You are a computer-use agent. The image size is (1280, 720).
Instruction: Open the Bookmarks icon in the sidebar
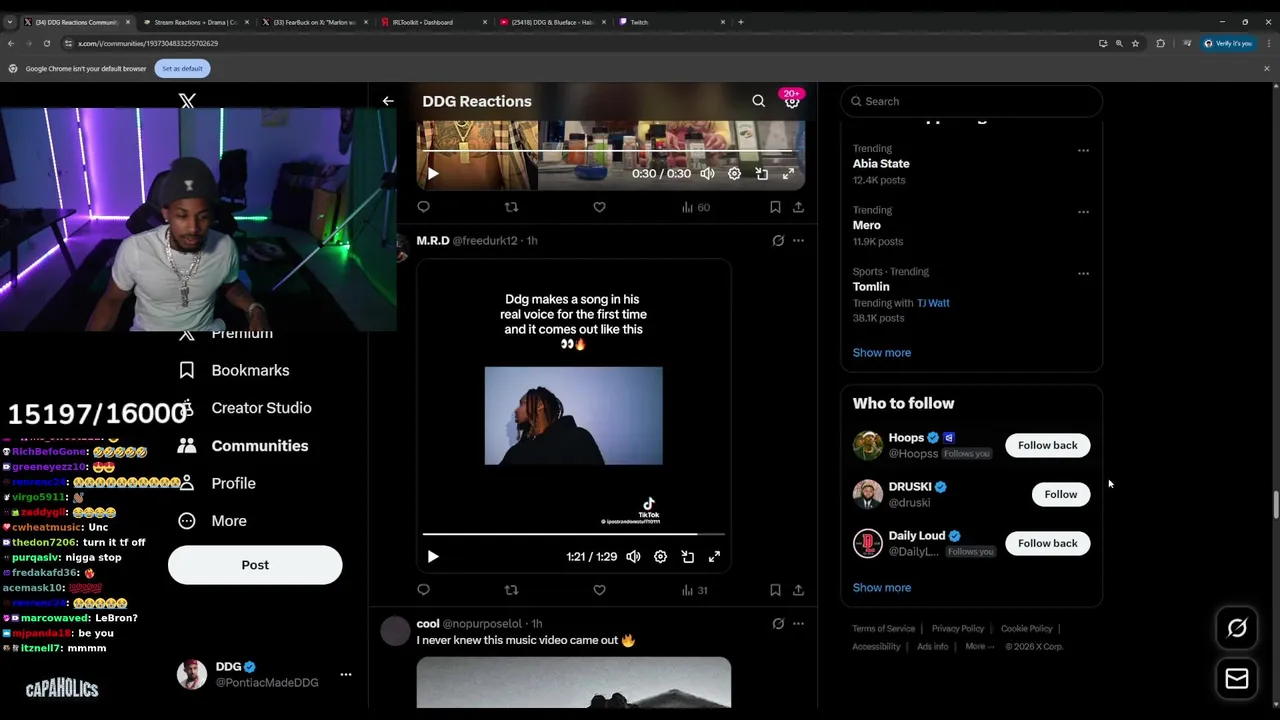186,370
